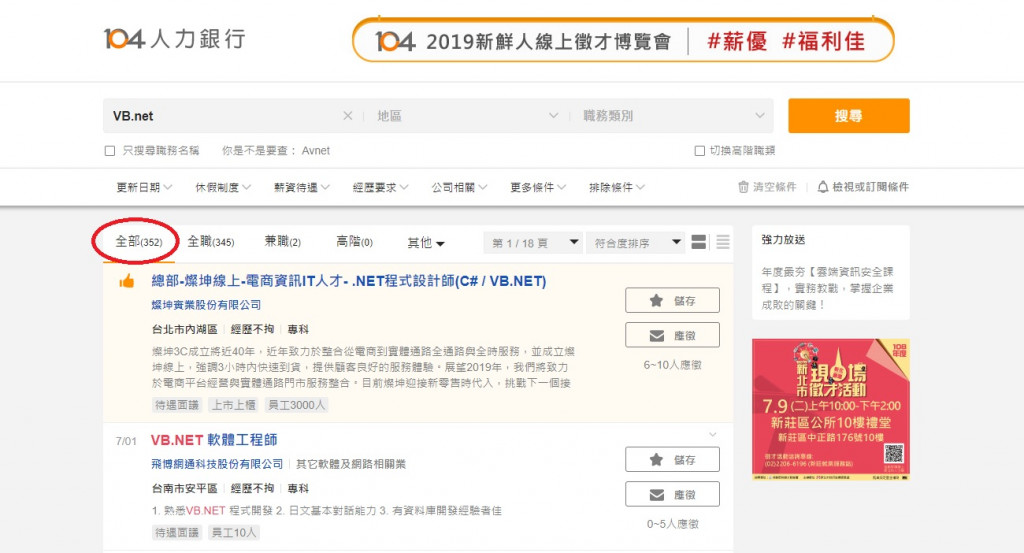
Task: Click 應徵 button for VB.NET 軟體工程師
Action: 673,495
